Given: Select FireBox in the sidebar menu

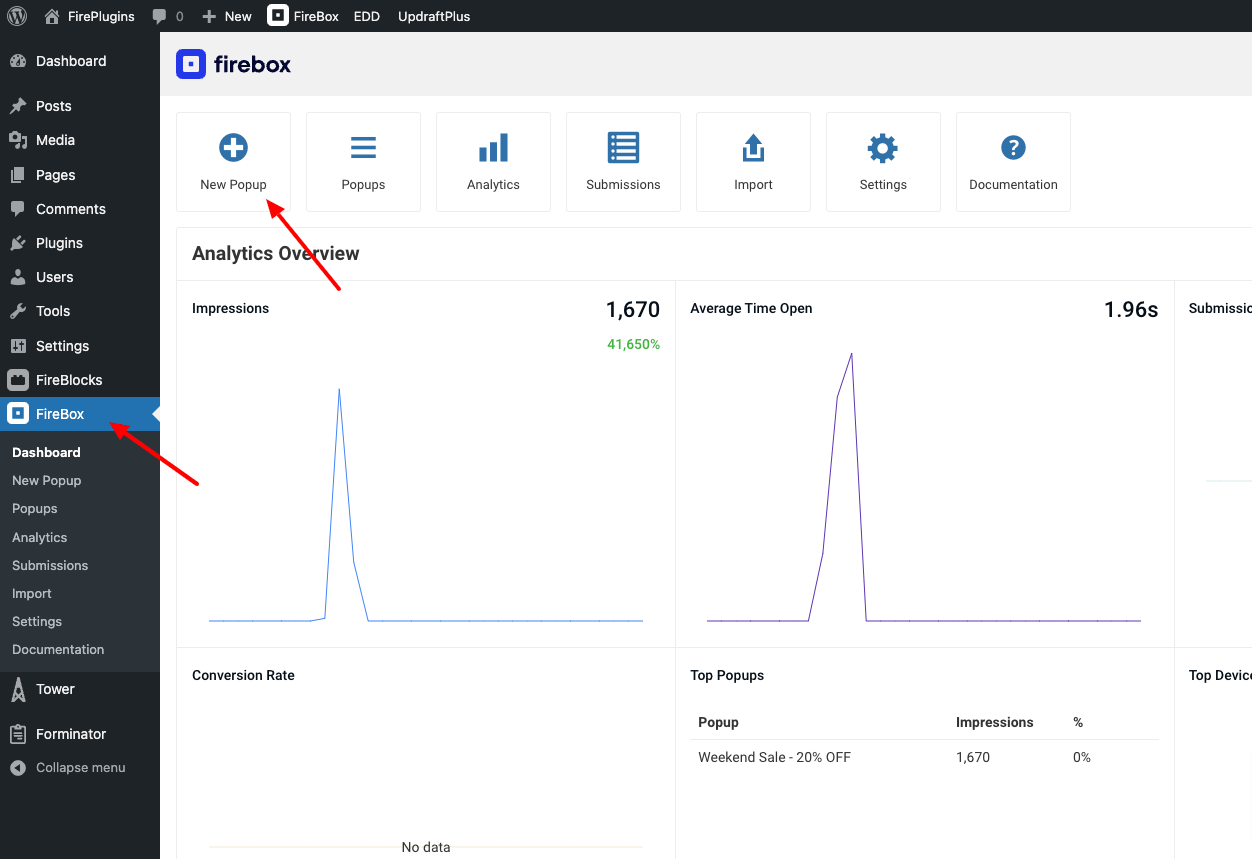Looking at the screenshot, I should coord(80,414).
